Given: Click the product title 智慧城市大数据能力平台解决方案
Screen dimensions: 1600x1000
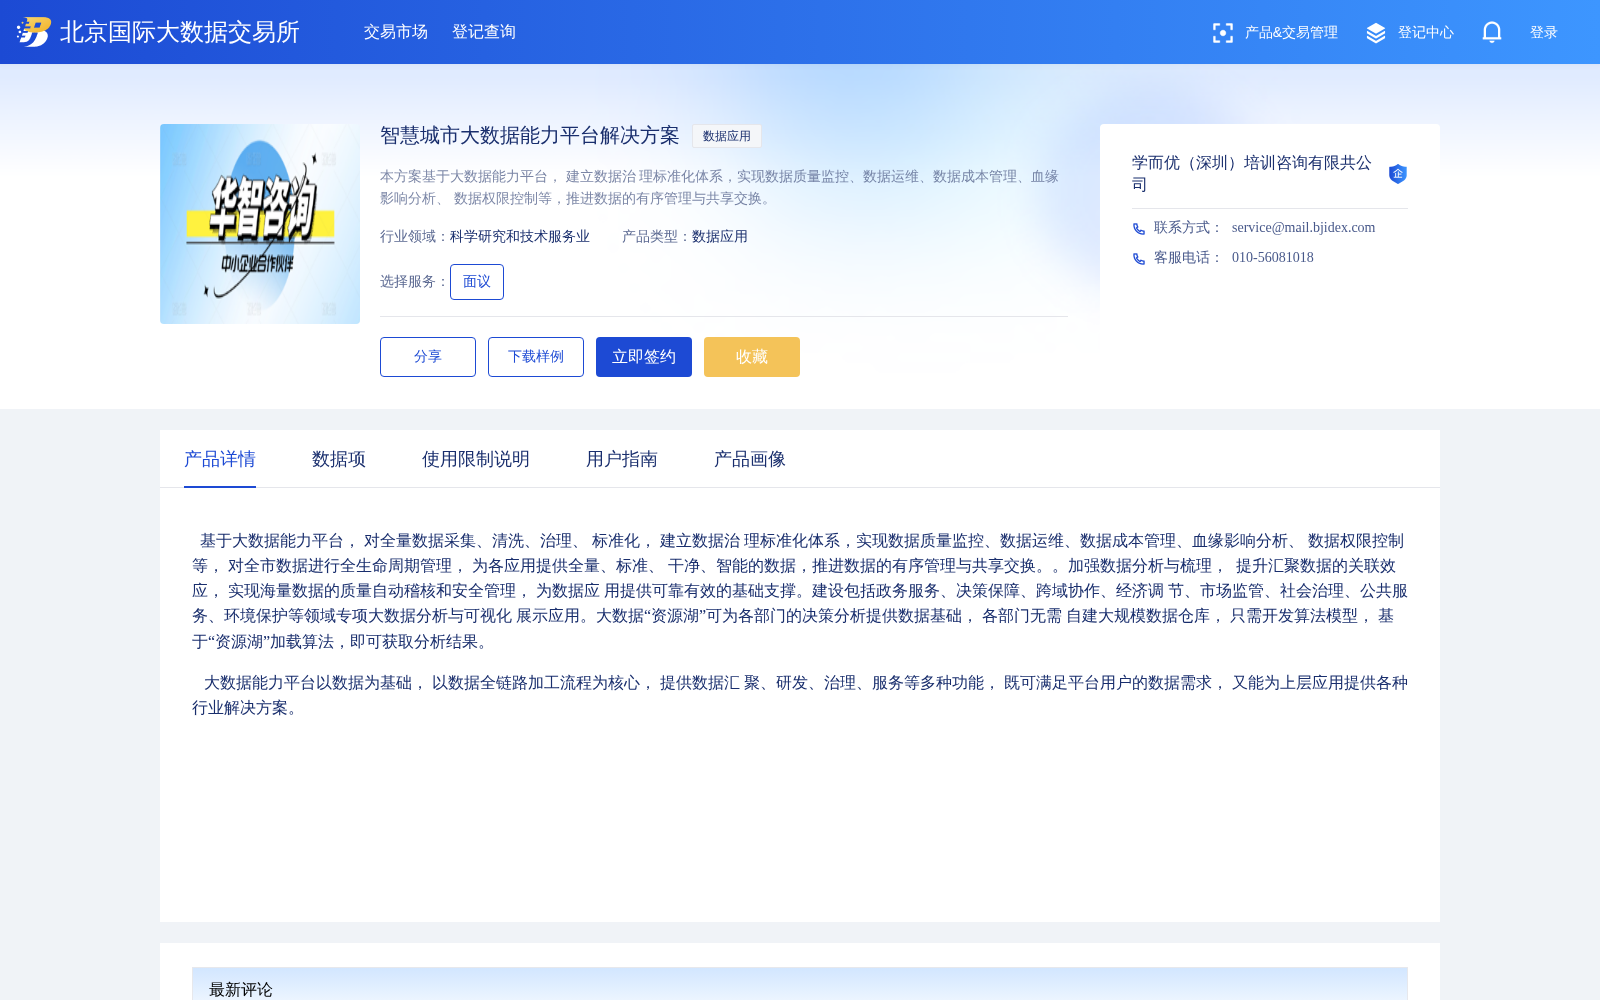Looking at the screenshot, I should coord(530,136).
